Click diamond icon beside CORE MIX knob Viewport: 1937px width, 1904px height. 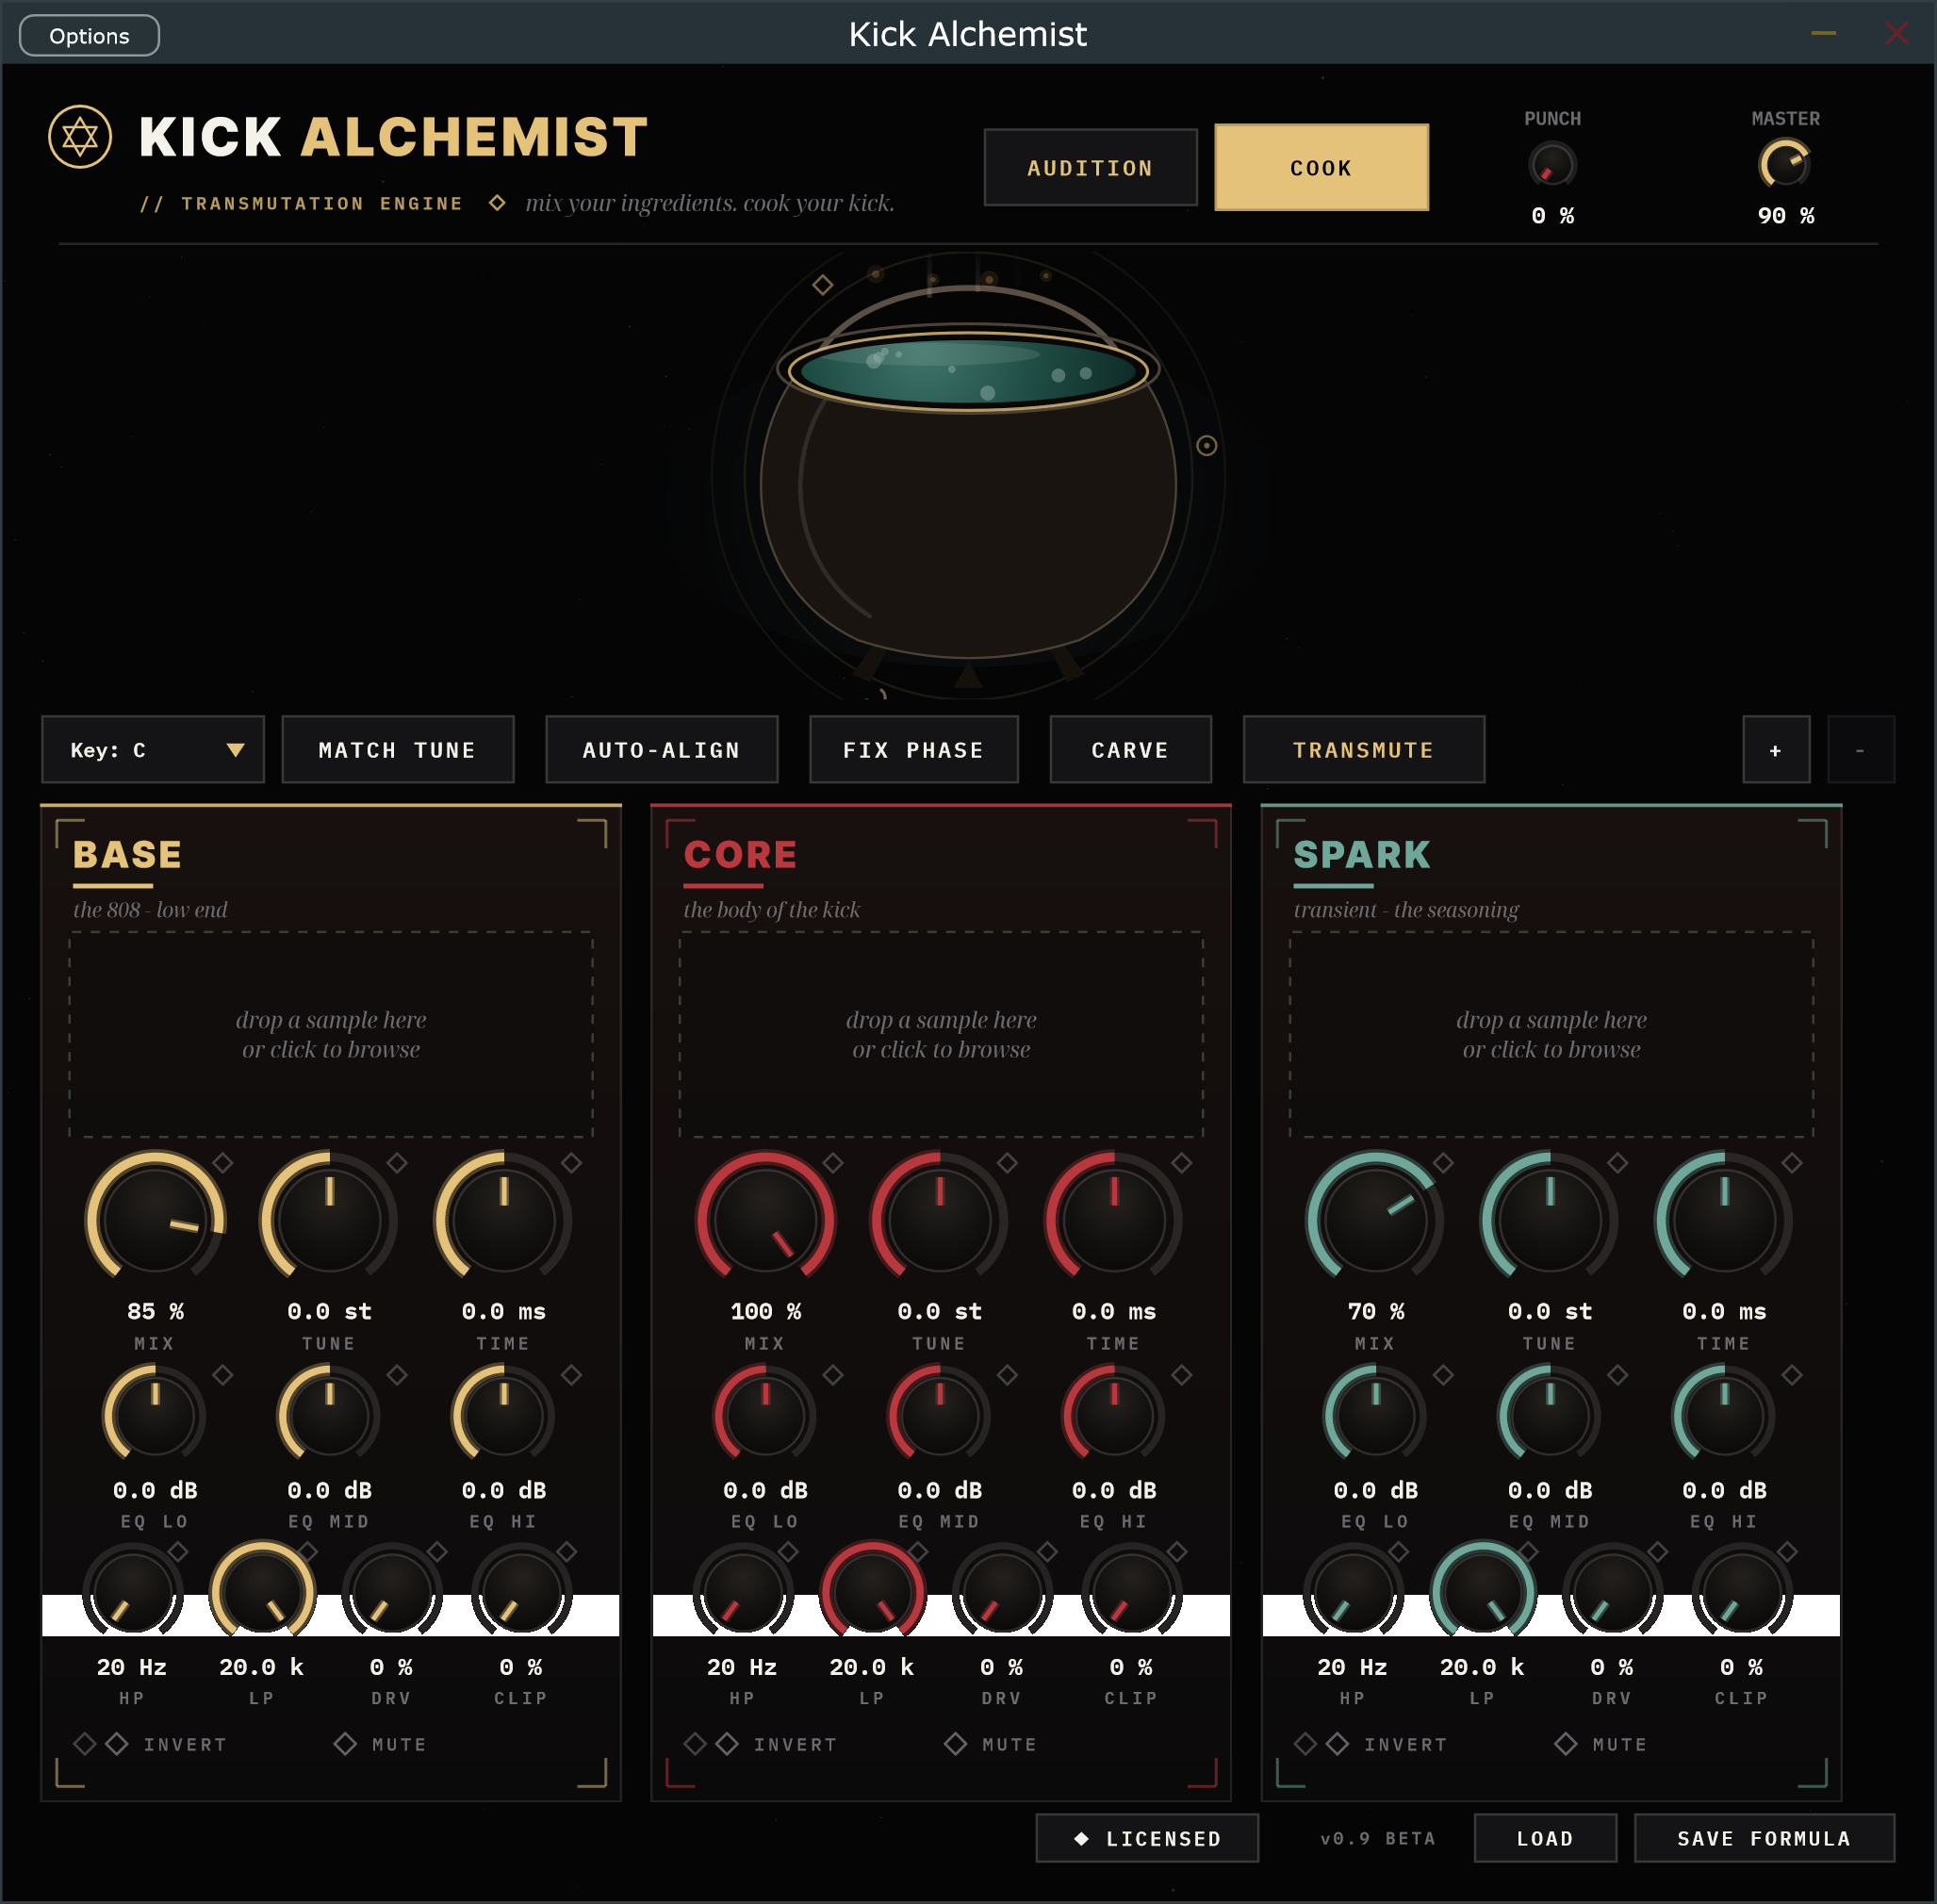pos(833,1163)
